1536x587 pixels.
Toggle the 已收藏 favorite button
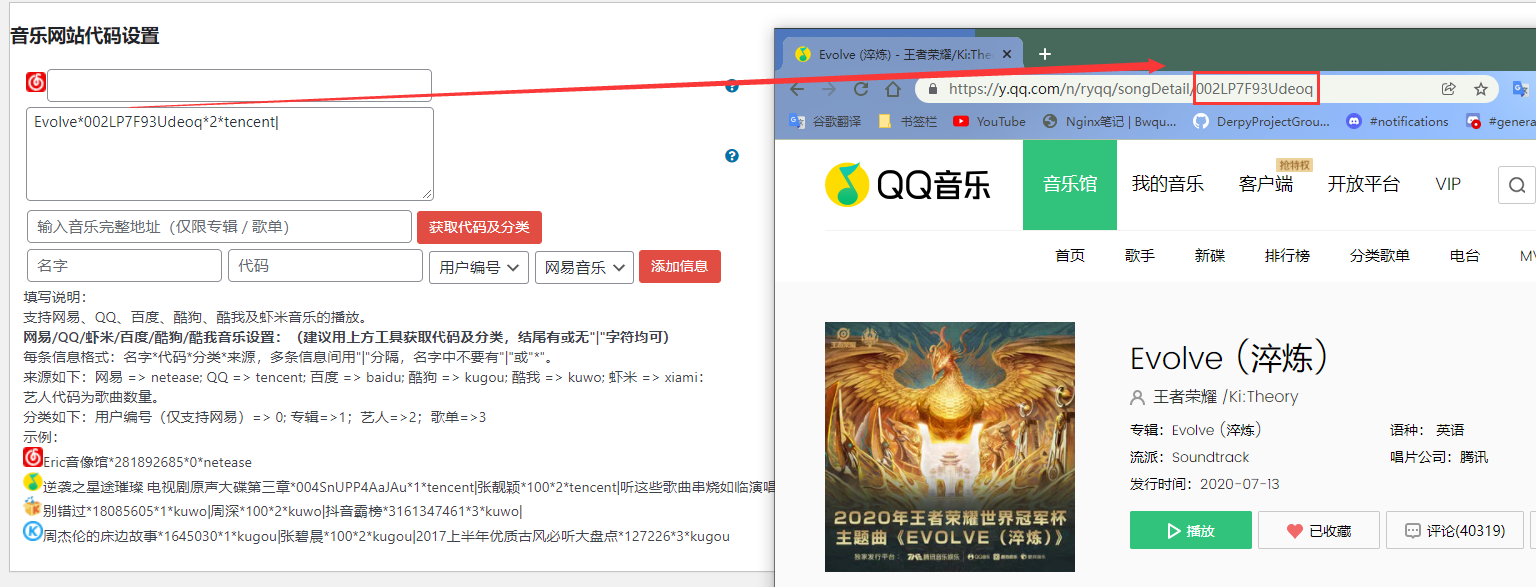(1318, 531)
